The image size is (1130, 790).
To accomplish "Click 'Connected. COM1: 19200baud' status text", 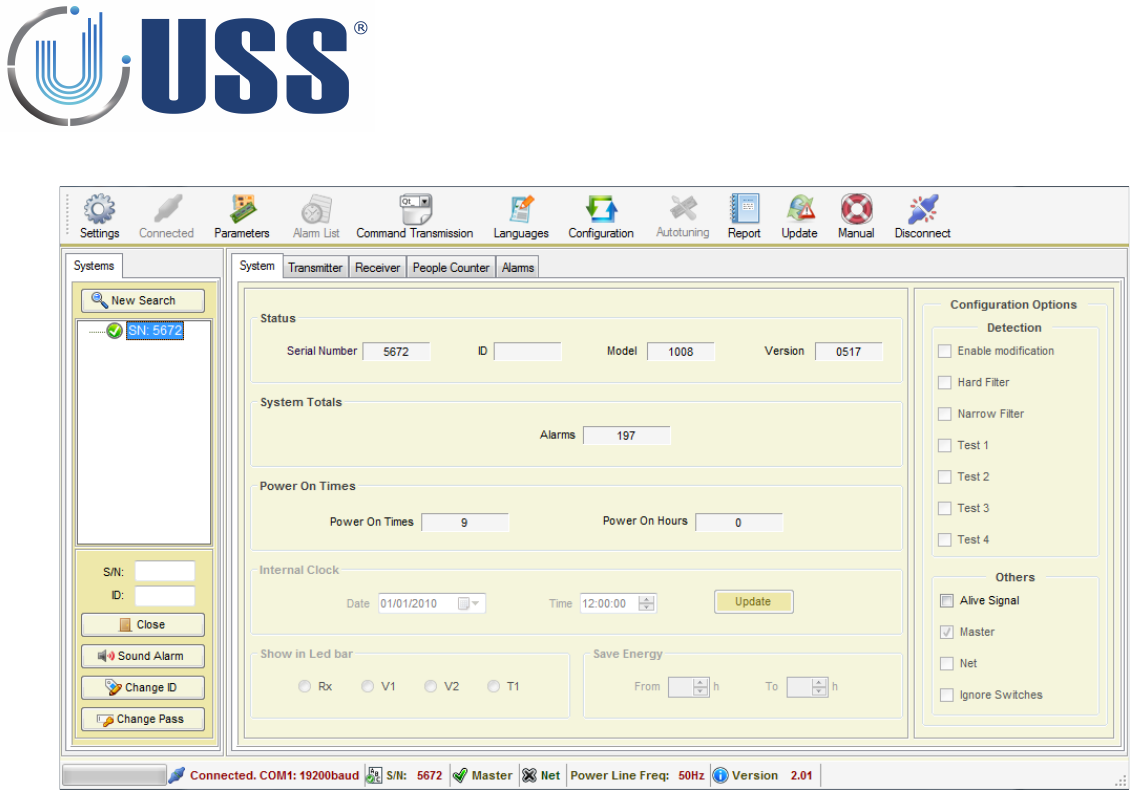I will point(275,776).
